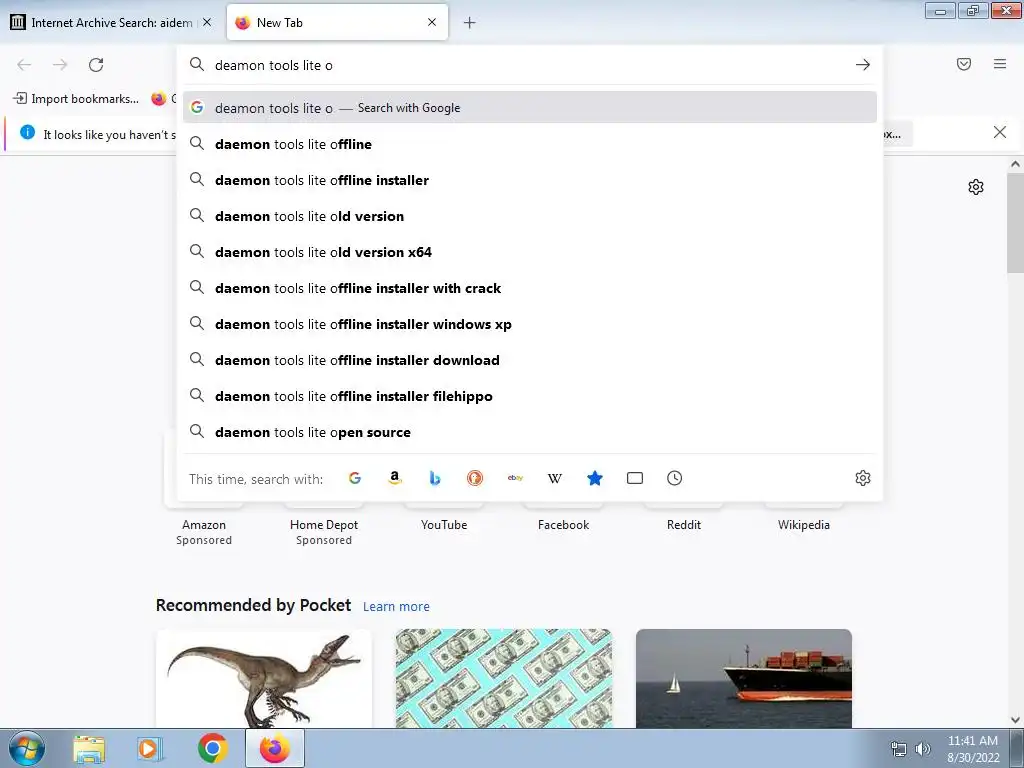Search with DuckDuckGo one-off icon
The image size is (1024, 768).
click(x=475, y=478)
